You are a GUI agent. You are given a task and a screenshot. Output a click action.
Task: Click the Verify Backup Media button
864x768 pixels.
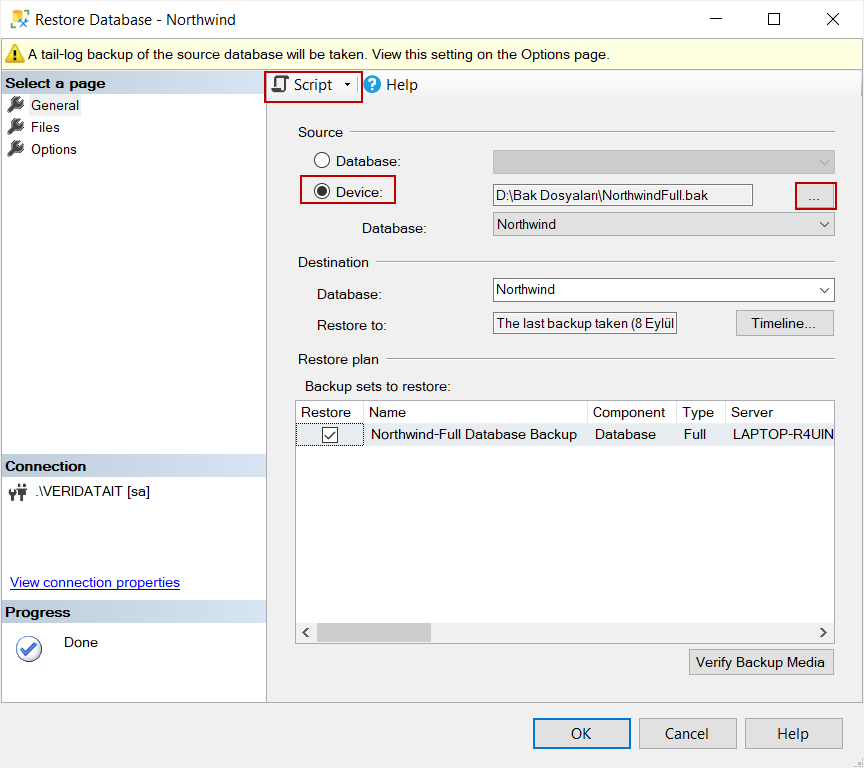(761, 662)
